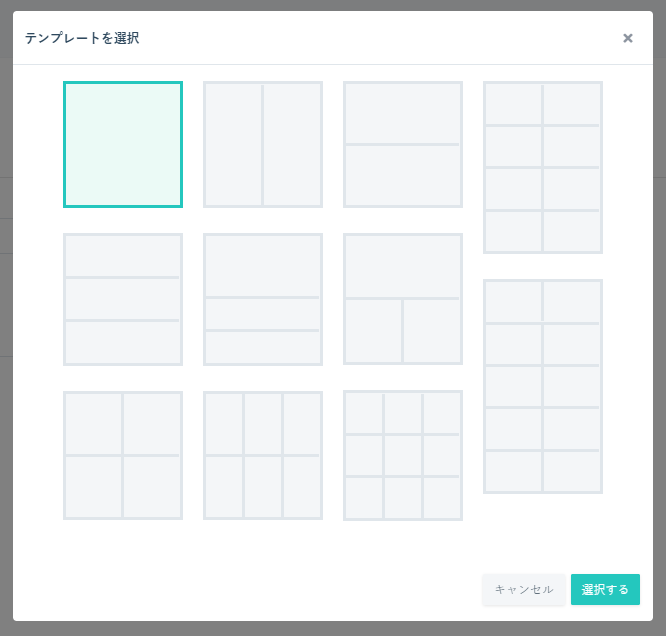666x636 pixels.
Task: Click the middle row of the three equal rows template
Action: click(123, 299)
